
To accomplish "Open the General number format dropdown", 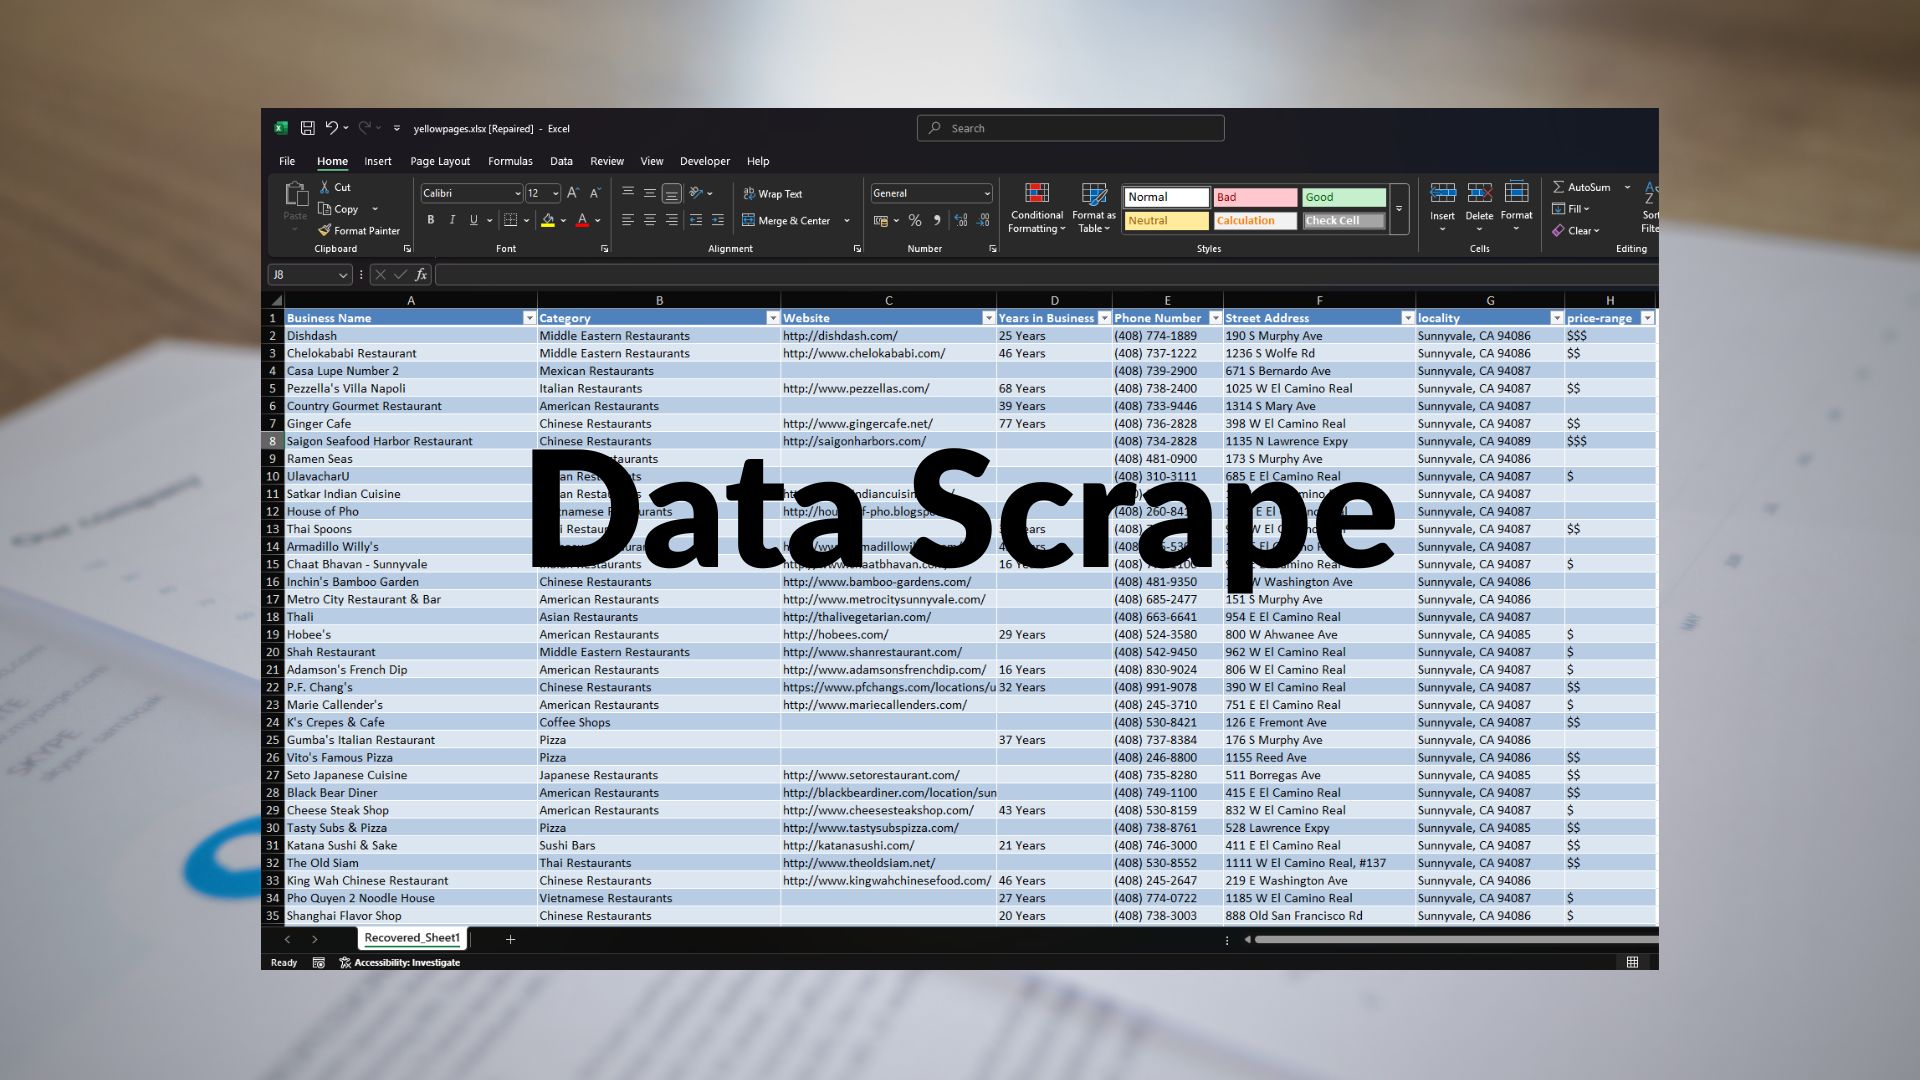I will (x=986, y=194).
